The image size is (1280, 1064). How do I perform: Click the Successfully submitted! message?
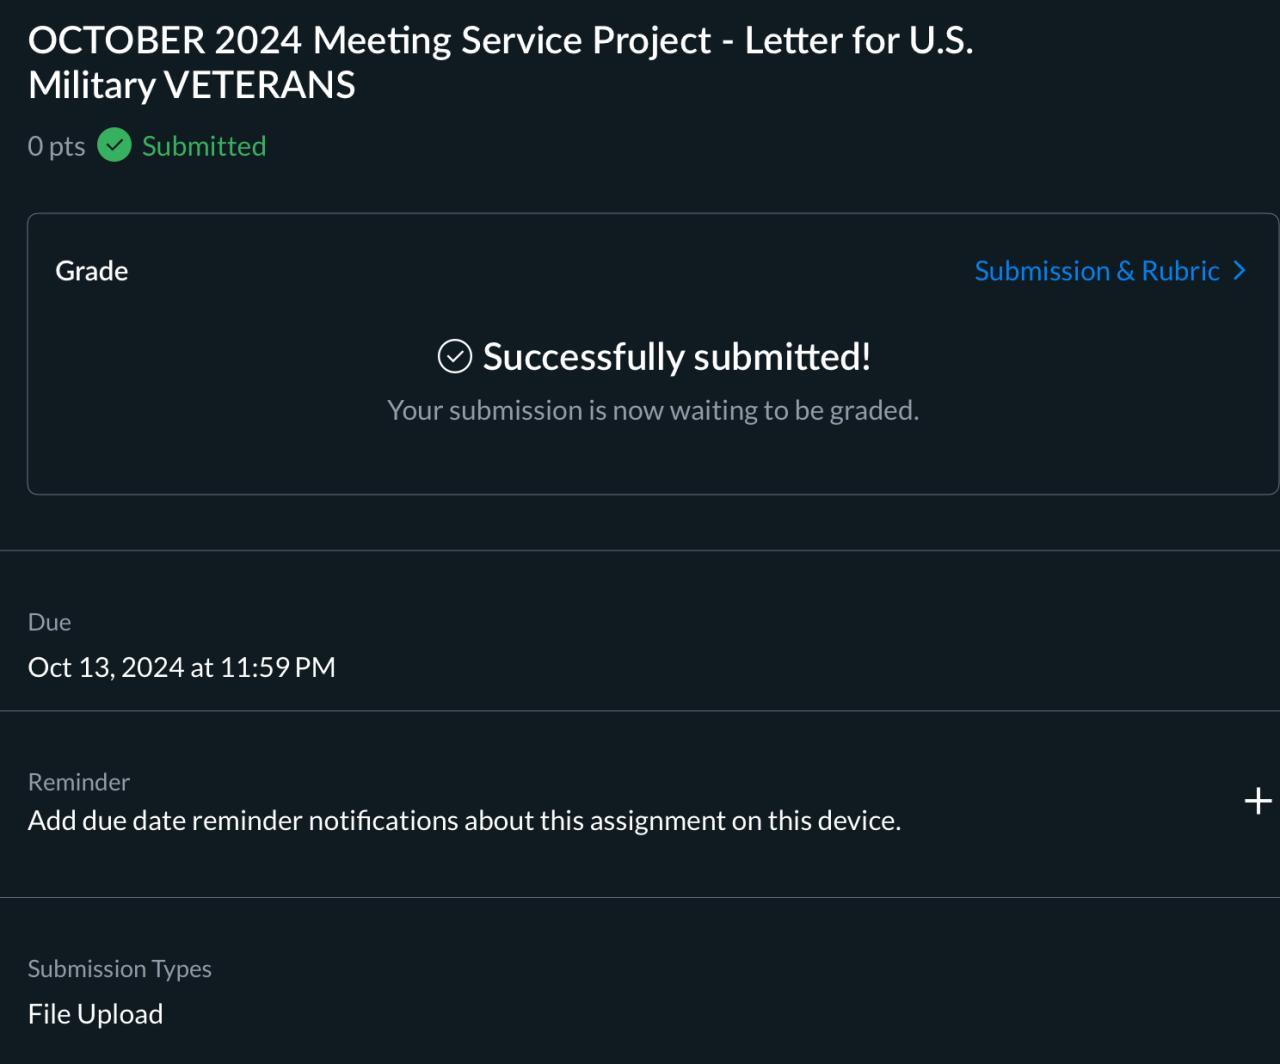[x=676, y=357]
